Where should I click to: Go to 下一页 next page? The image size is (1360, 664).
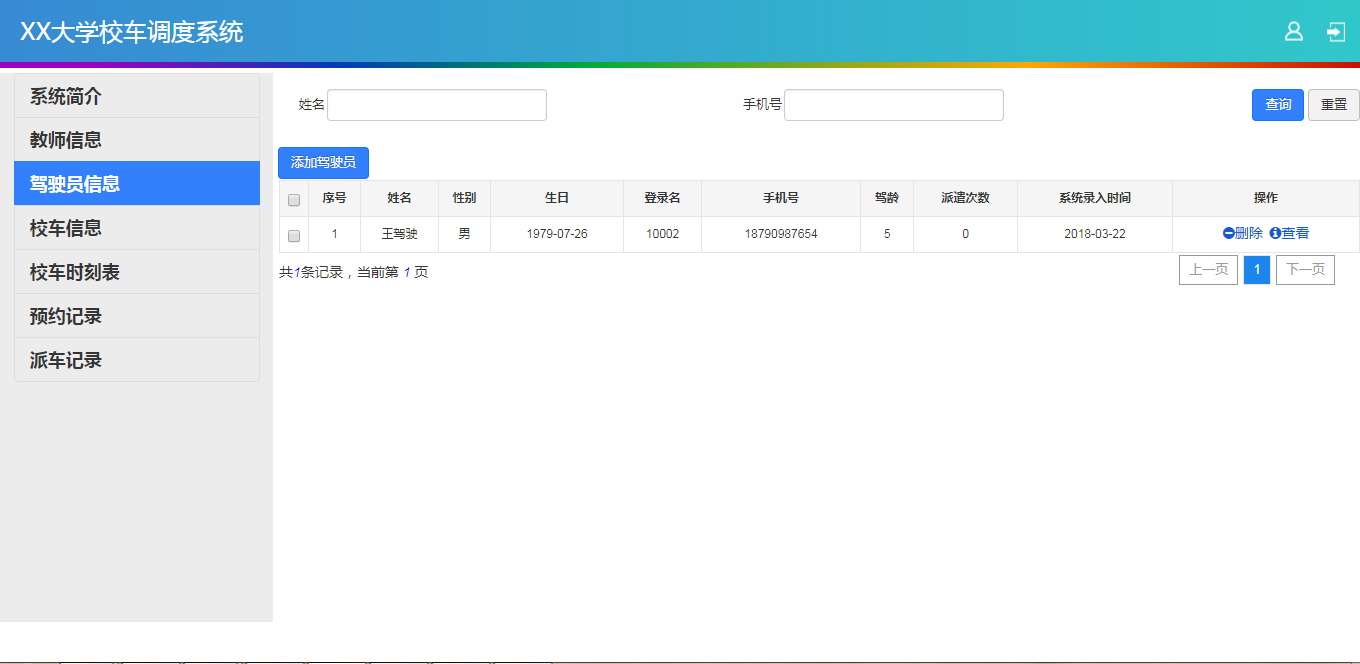coord(1305,270)
